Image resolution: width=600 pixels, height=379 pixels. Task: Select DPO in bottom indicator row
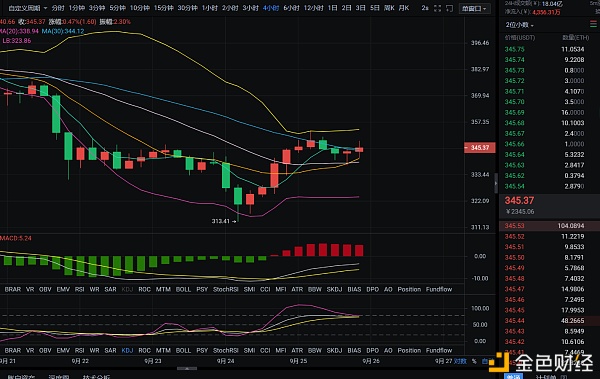[372, 350]
